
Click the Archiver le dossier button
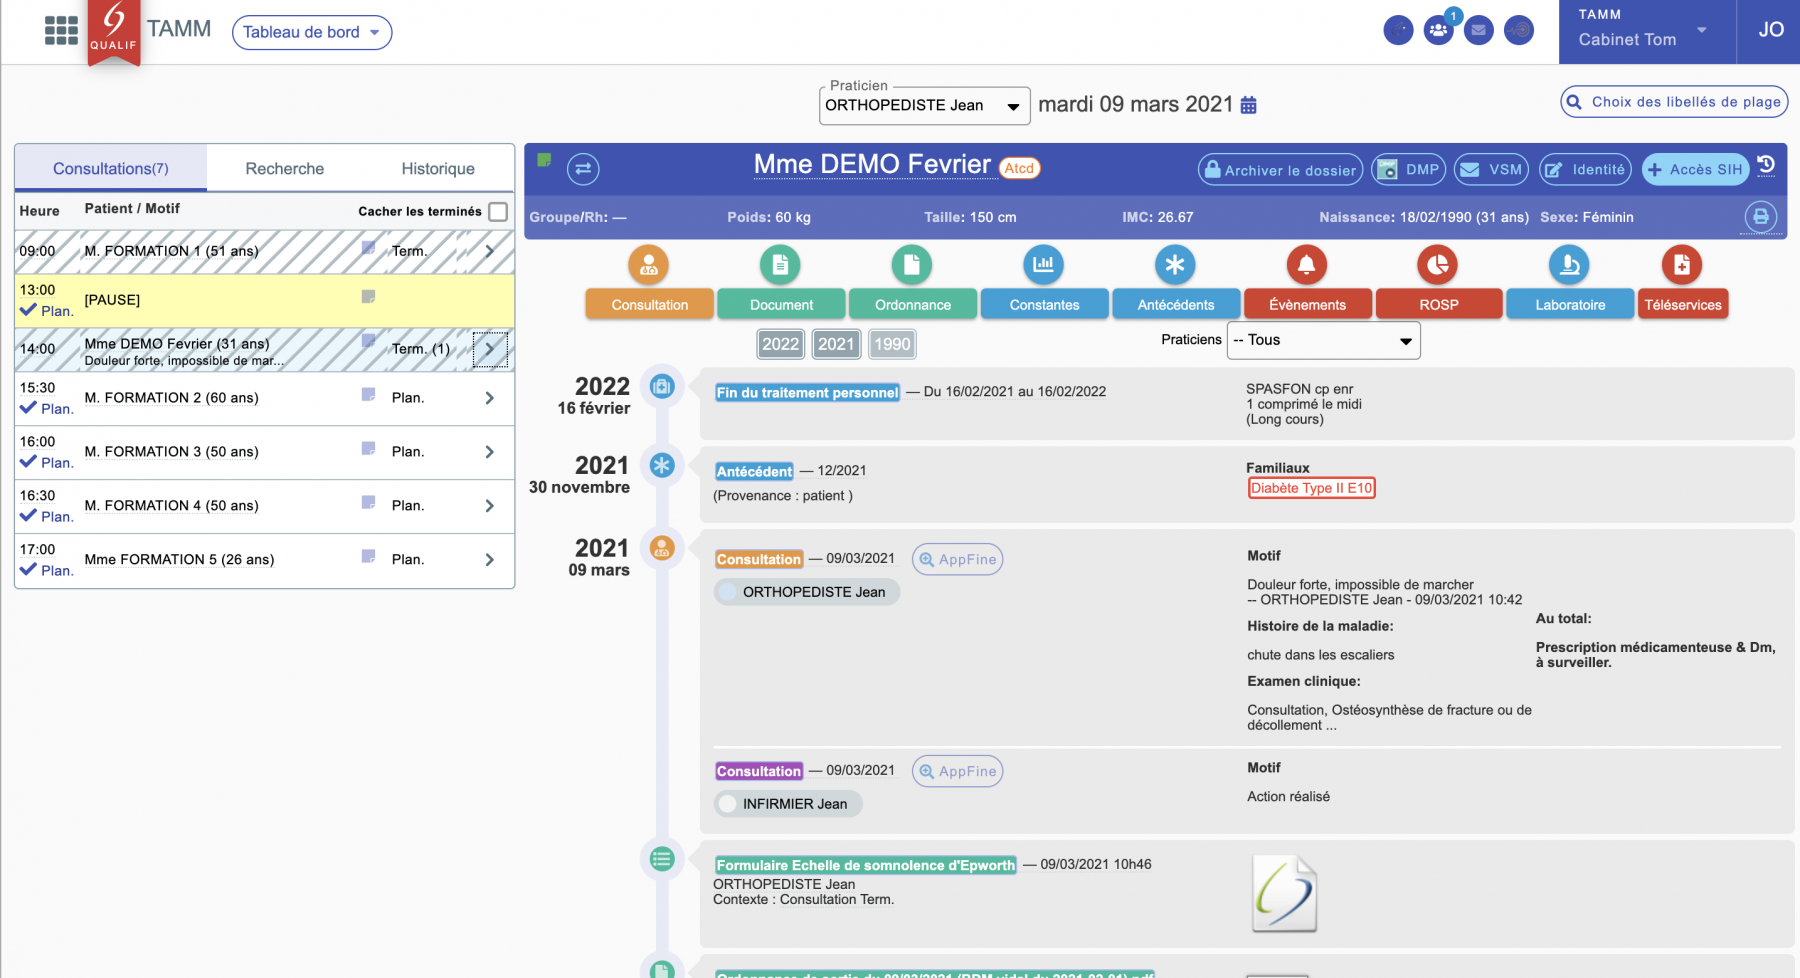click(x=1280, y=170)
